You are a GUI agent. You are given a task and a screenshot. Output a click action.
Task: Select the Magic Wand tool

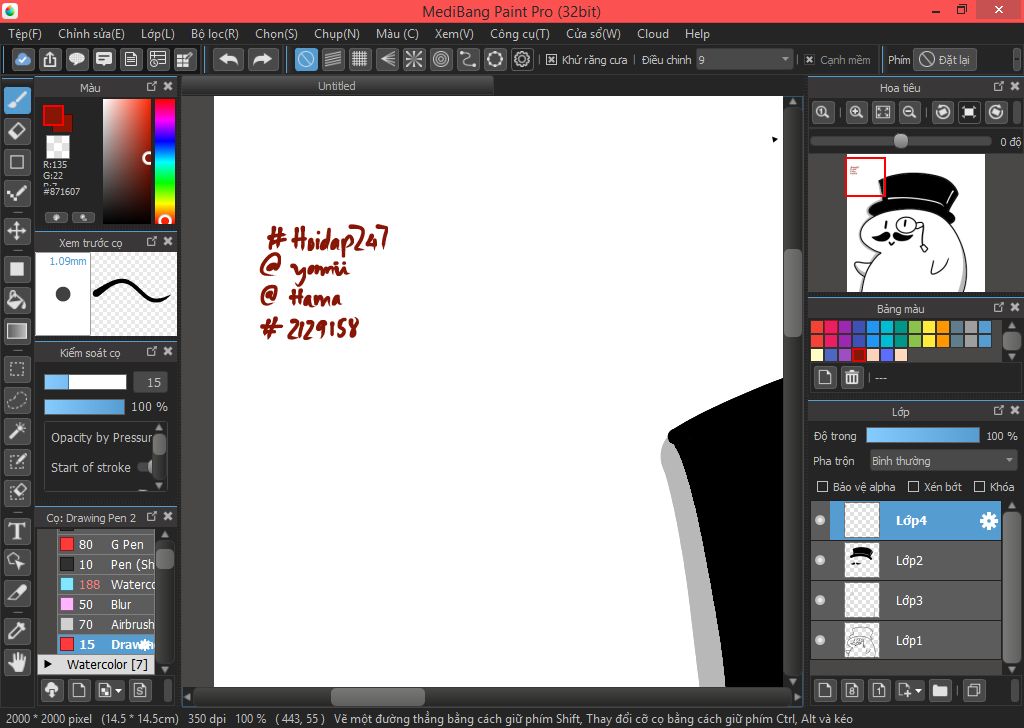pyautogui.click(x=17, y=430)
